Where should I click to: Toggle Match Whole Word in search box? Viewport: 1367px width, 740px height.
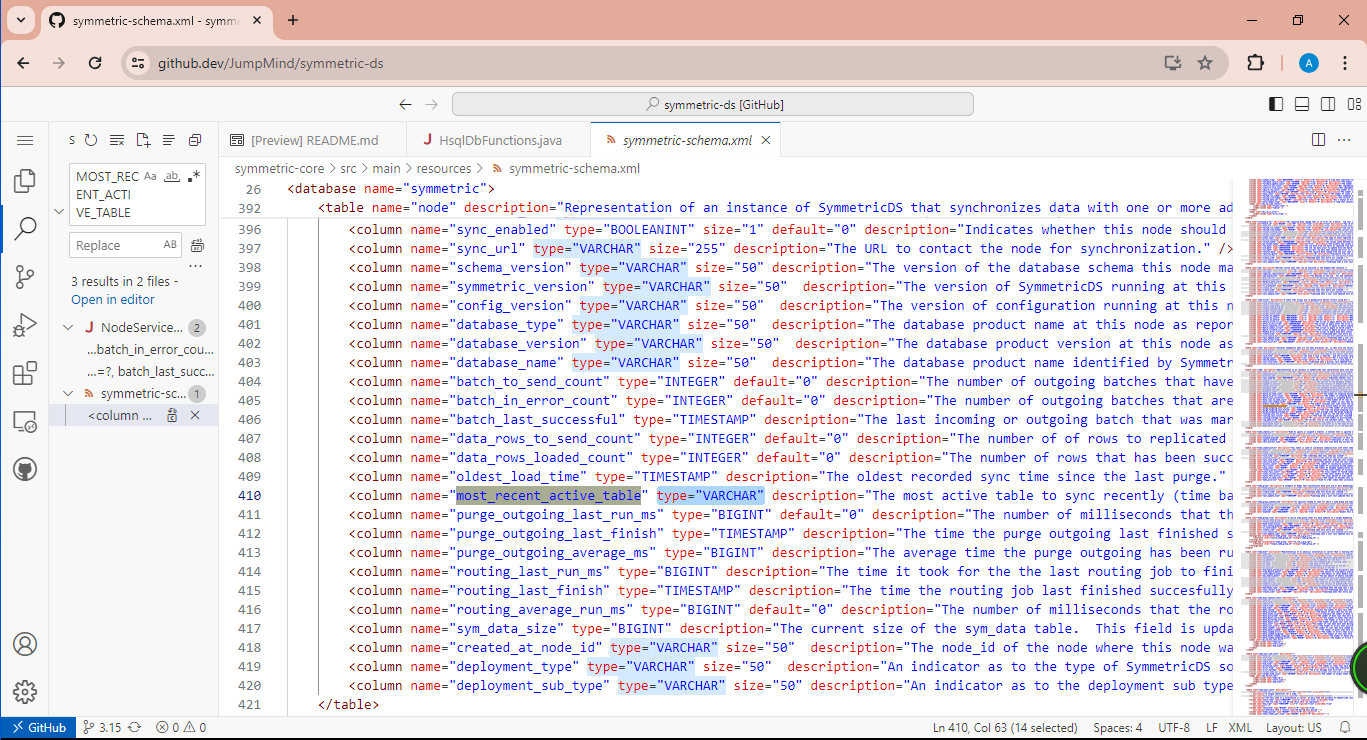[x=172, y=176]
